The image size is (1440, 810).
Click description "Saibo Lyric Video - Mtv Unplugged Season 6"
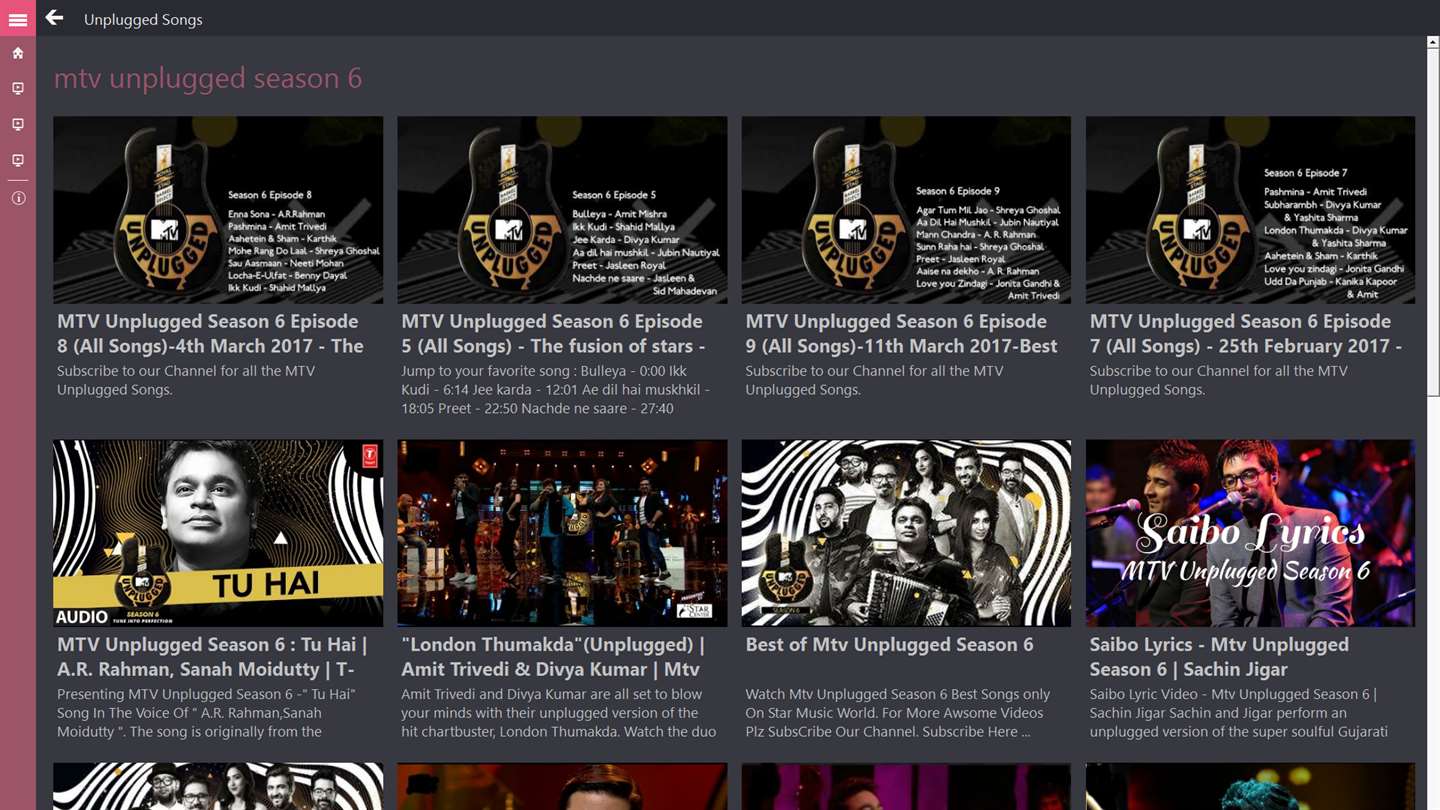coord(1239,713)
